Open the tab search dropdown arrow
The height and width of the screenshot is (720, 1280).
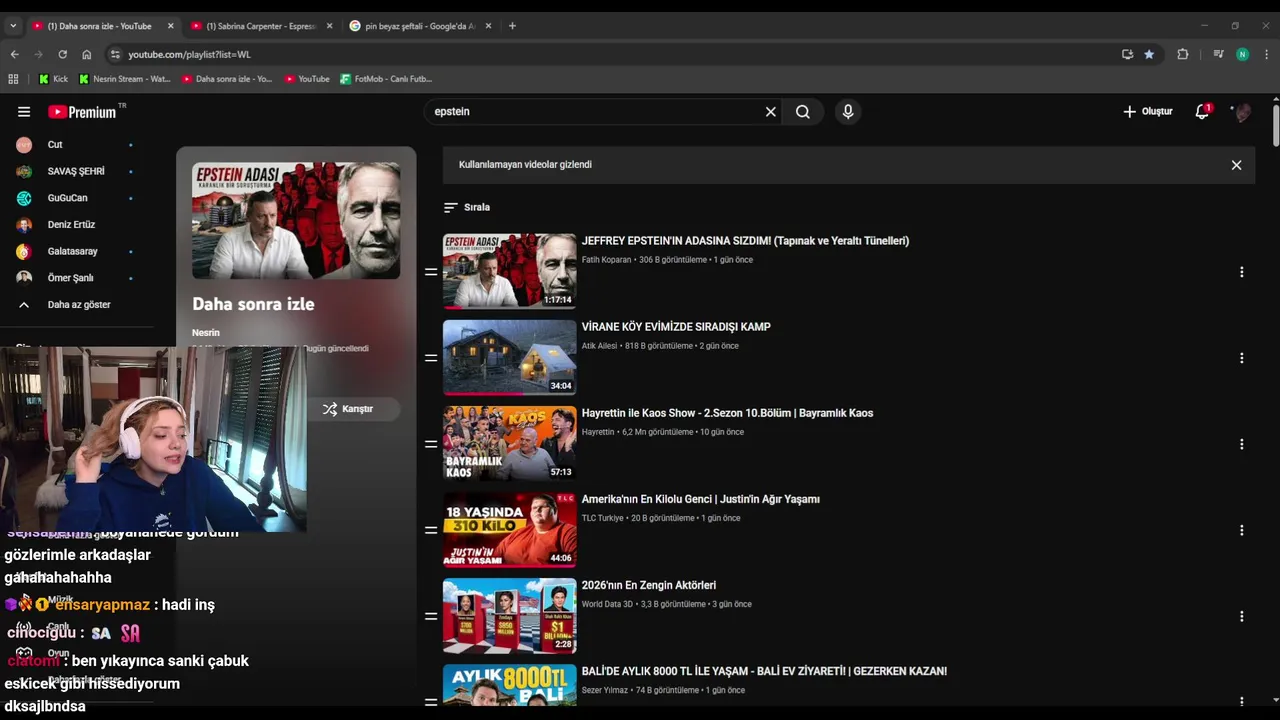click(x=13, y=26)
